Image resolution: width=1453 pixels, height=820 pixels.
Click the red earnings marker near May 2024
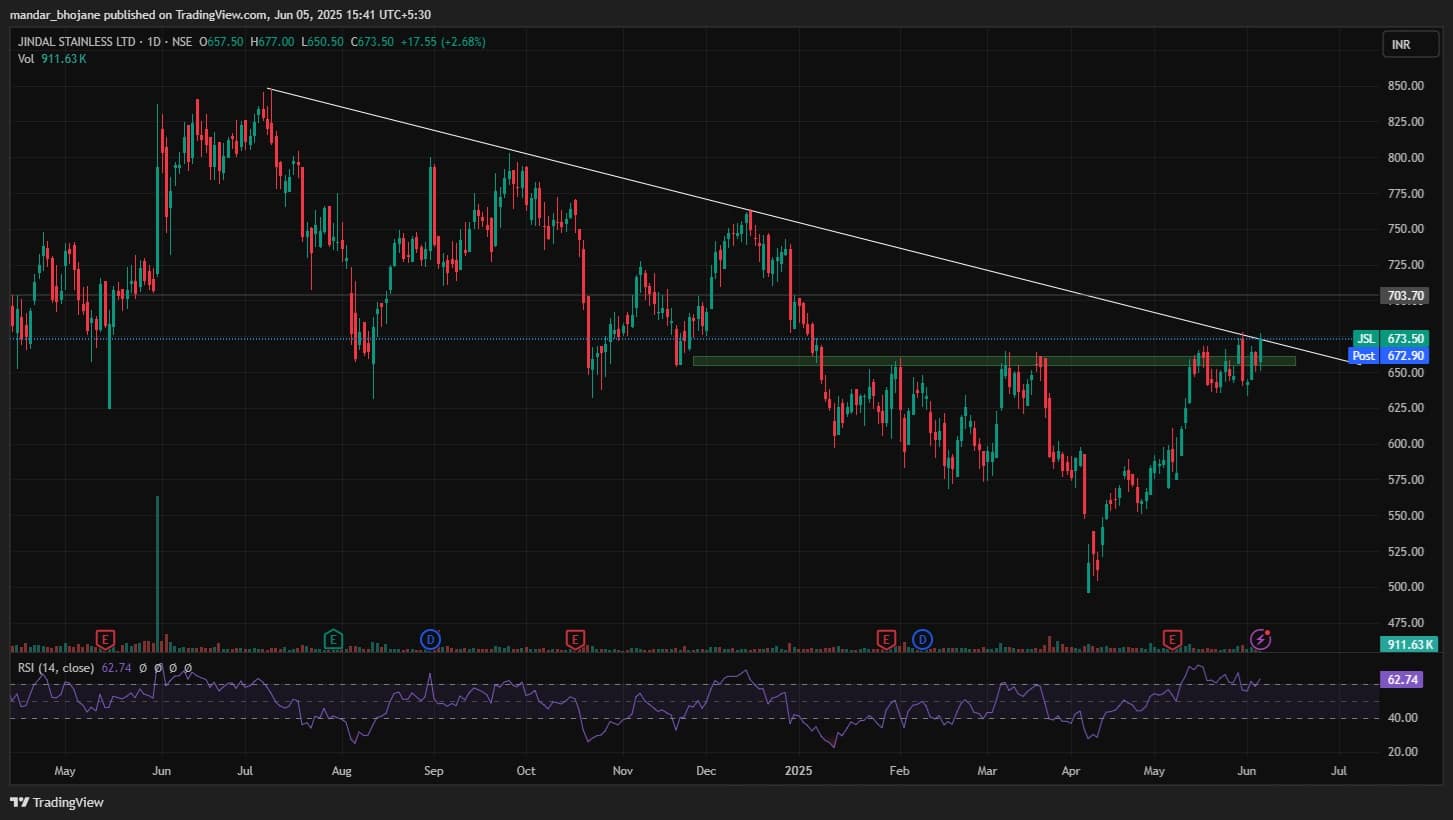pos(105,639)
